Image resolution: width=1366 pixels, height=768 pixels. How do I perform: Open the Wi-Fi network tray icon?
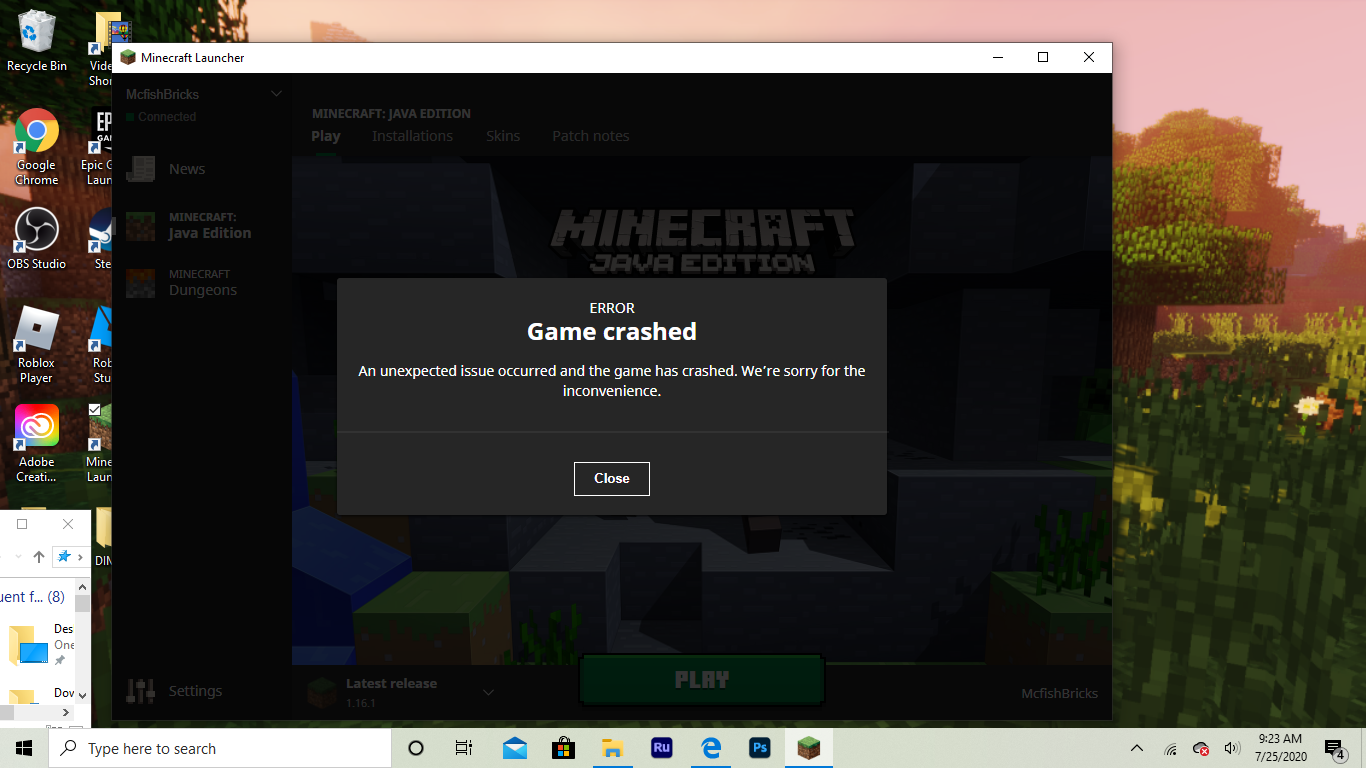click(x=1170, y=749)
